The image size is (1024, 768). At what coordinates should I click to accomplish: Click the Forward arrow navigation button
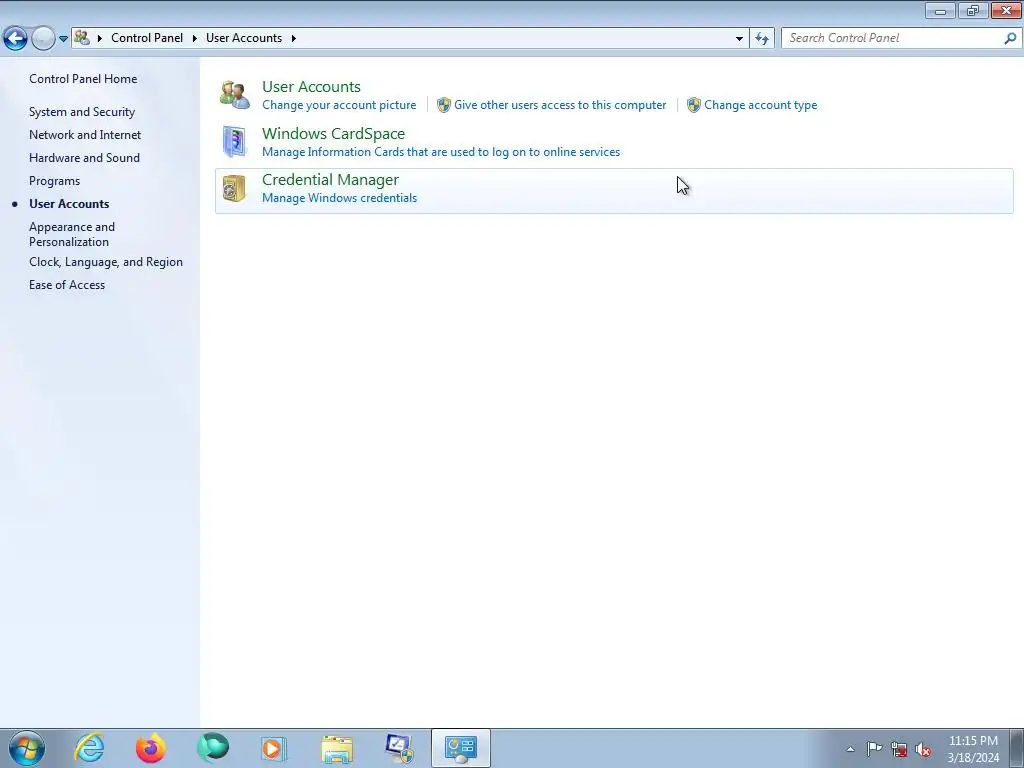click(x=43, y=39)
